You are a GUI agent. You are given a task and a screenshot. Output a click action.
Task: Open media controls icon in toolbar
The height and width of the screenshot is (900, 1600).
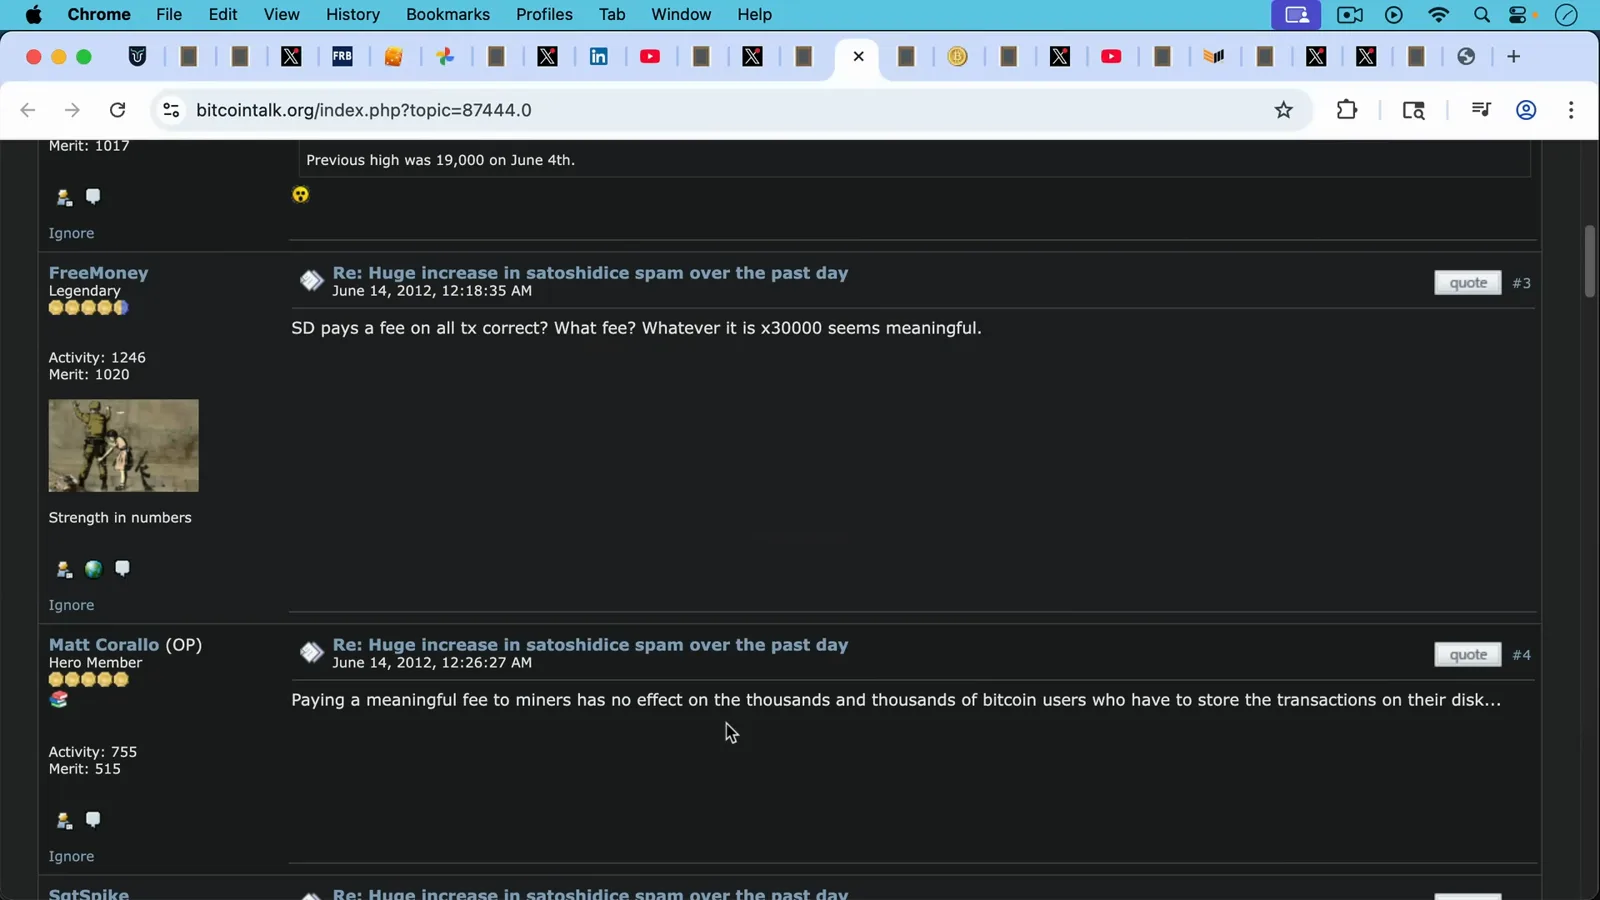[1481, 110]
